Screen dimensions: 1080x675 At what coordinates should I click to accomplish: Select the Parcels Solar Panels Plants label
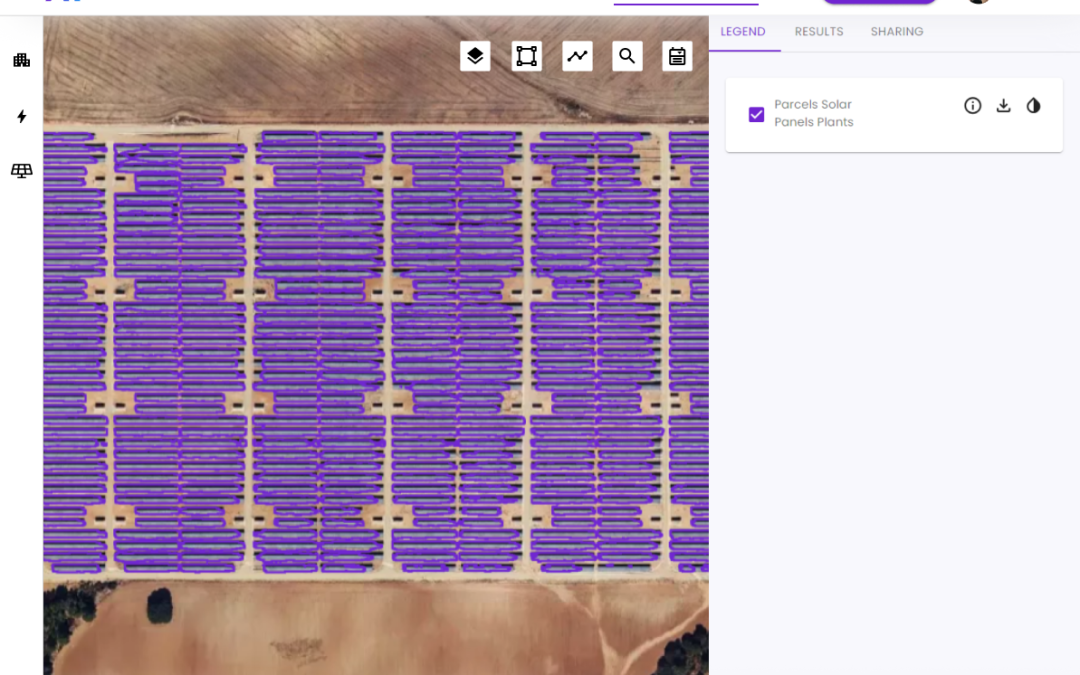(813, 113)
